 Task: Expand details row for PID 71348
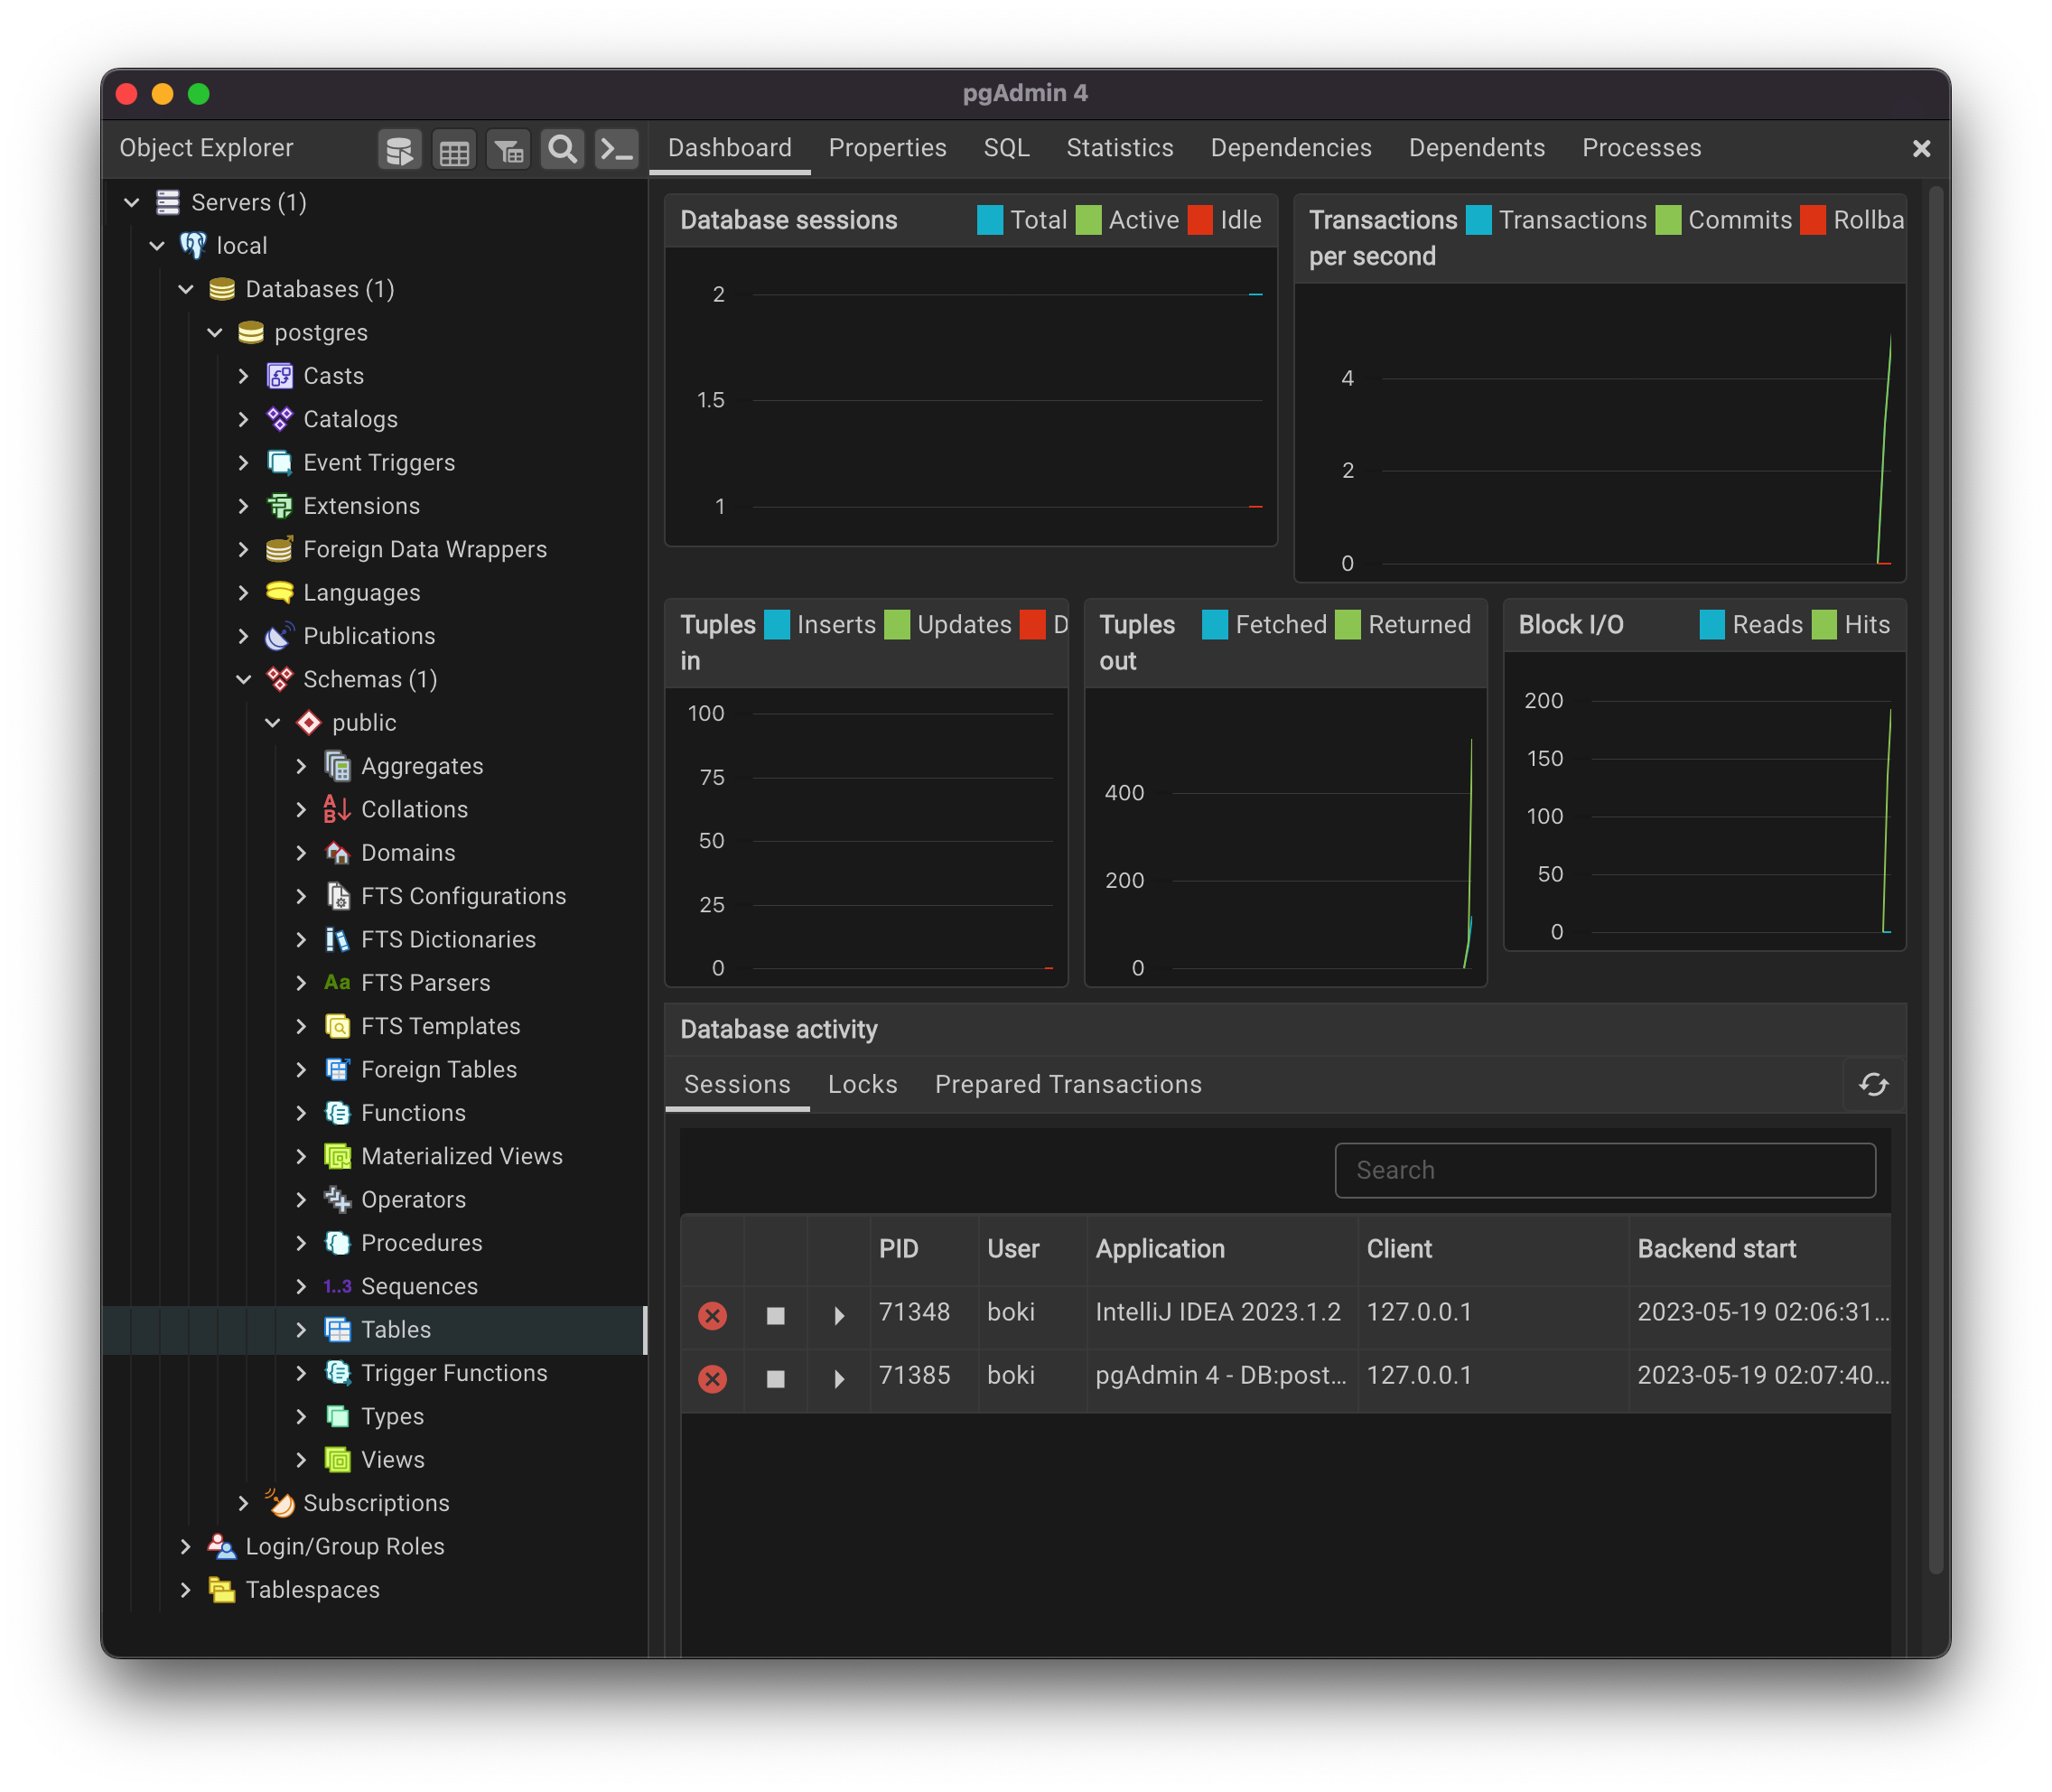coord(839,1315)
